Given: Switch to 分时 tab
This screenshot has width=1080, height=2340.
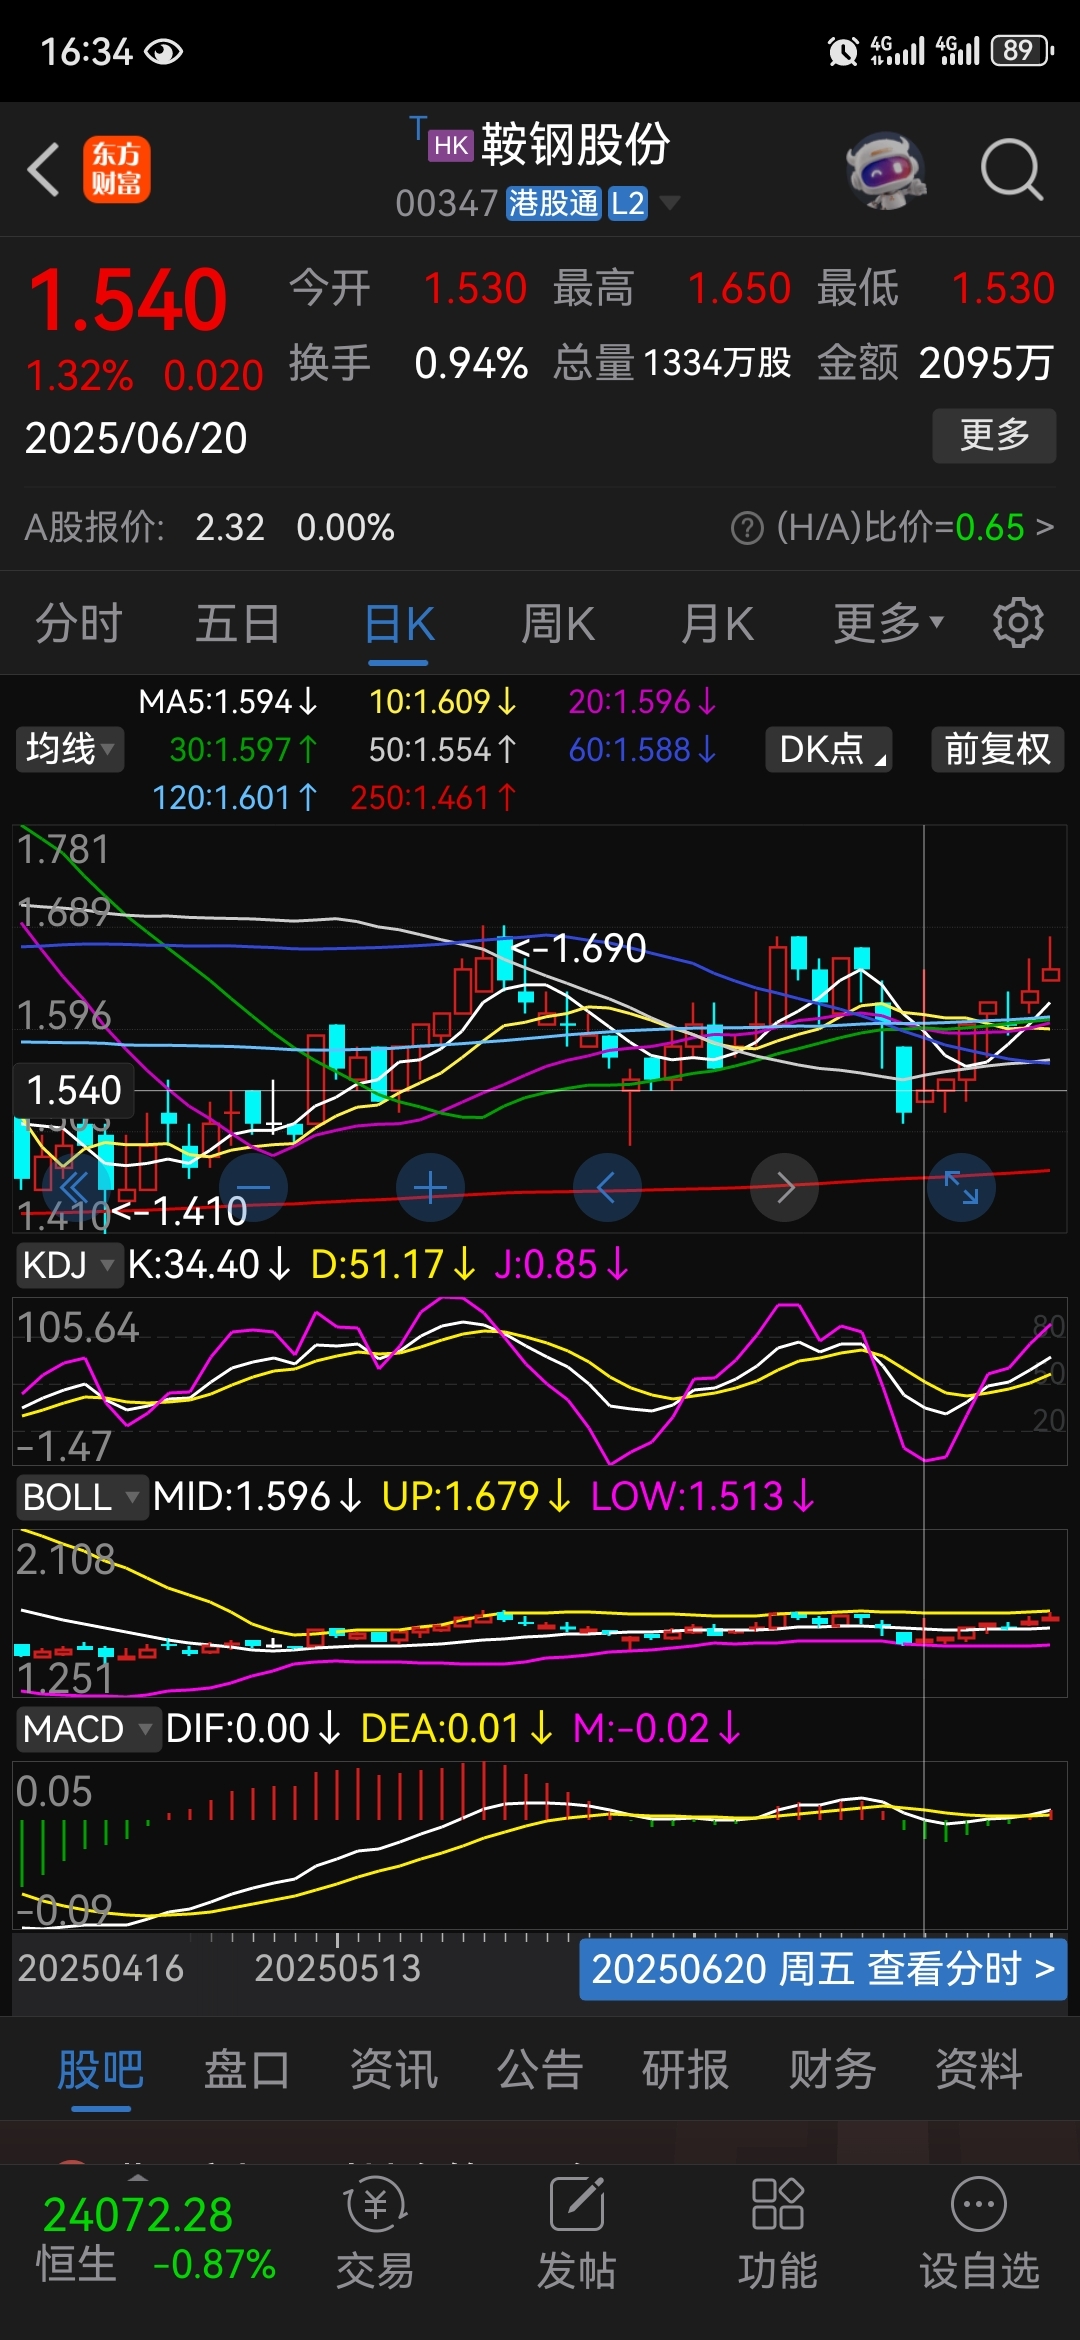Looking at the screenshot, I should pyautogui.click(x=79, y=624).
